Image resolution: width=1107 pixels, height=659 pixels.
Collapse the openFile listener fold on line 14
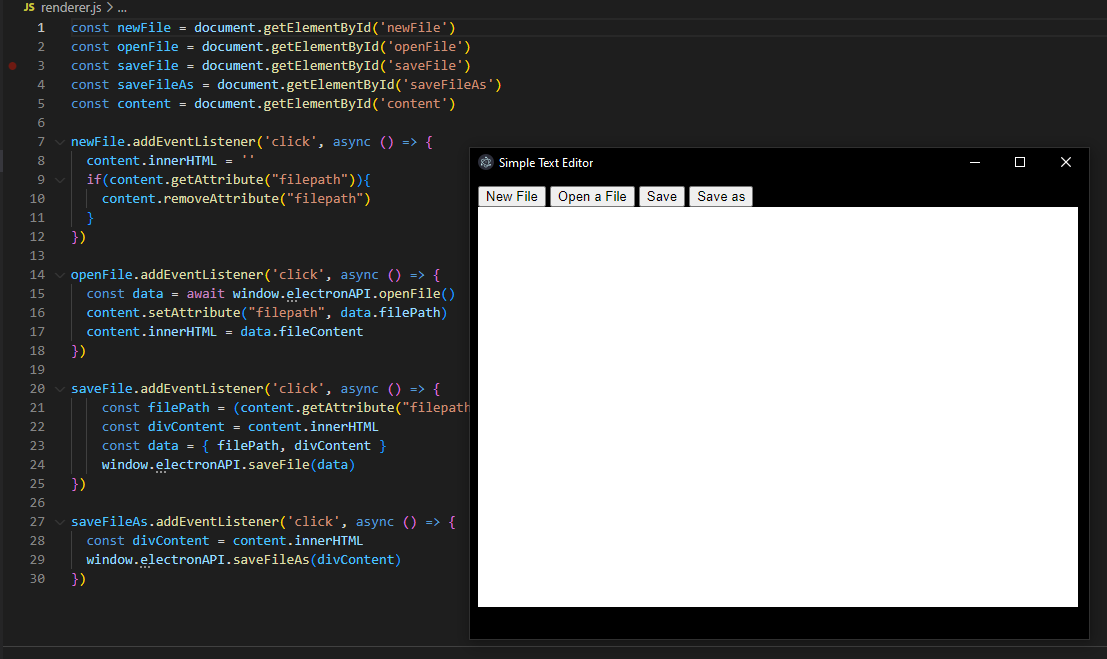[60, 275]
